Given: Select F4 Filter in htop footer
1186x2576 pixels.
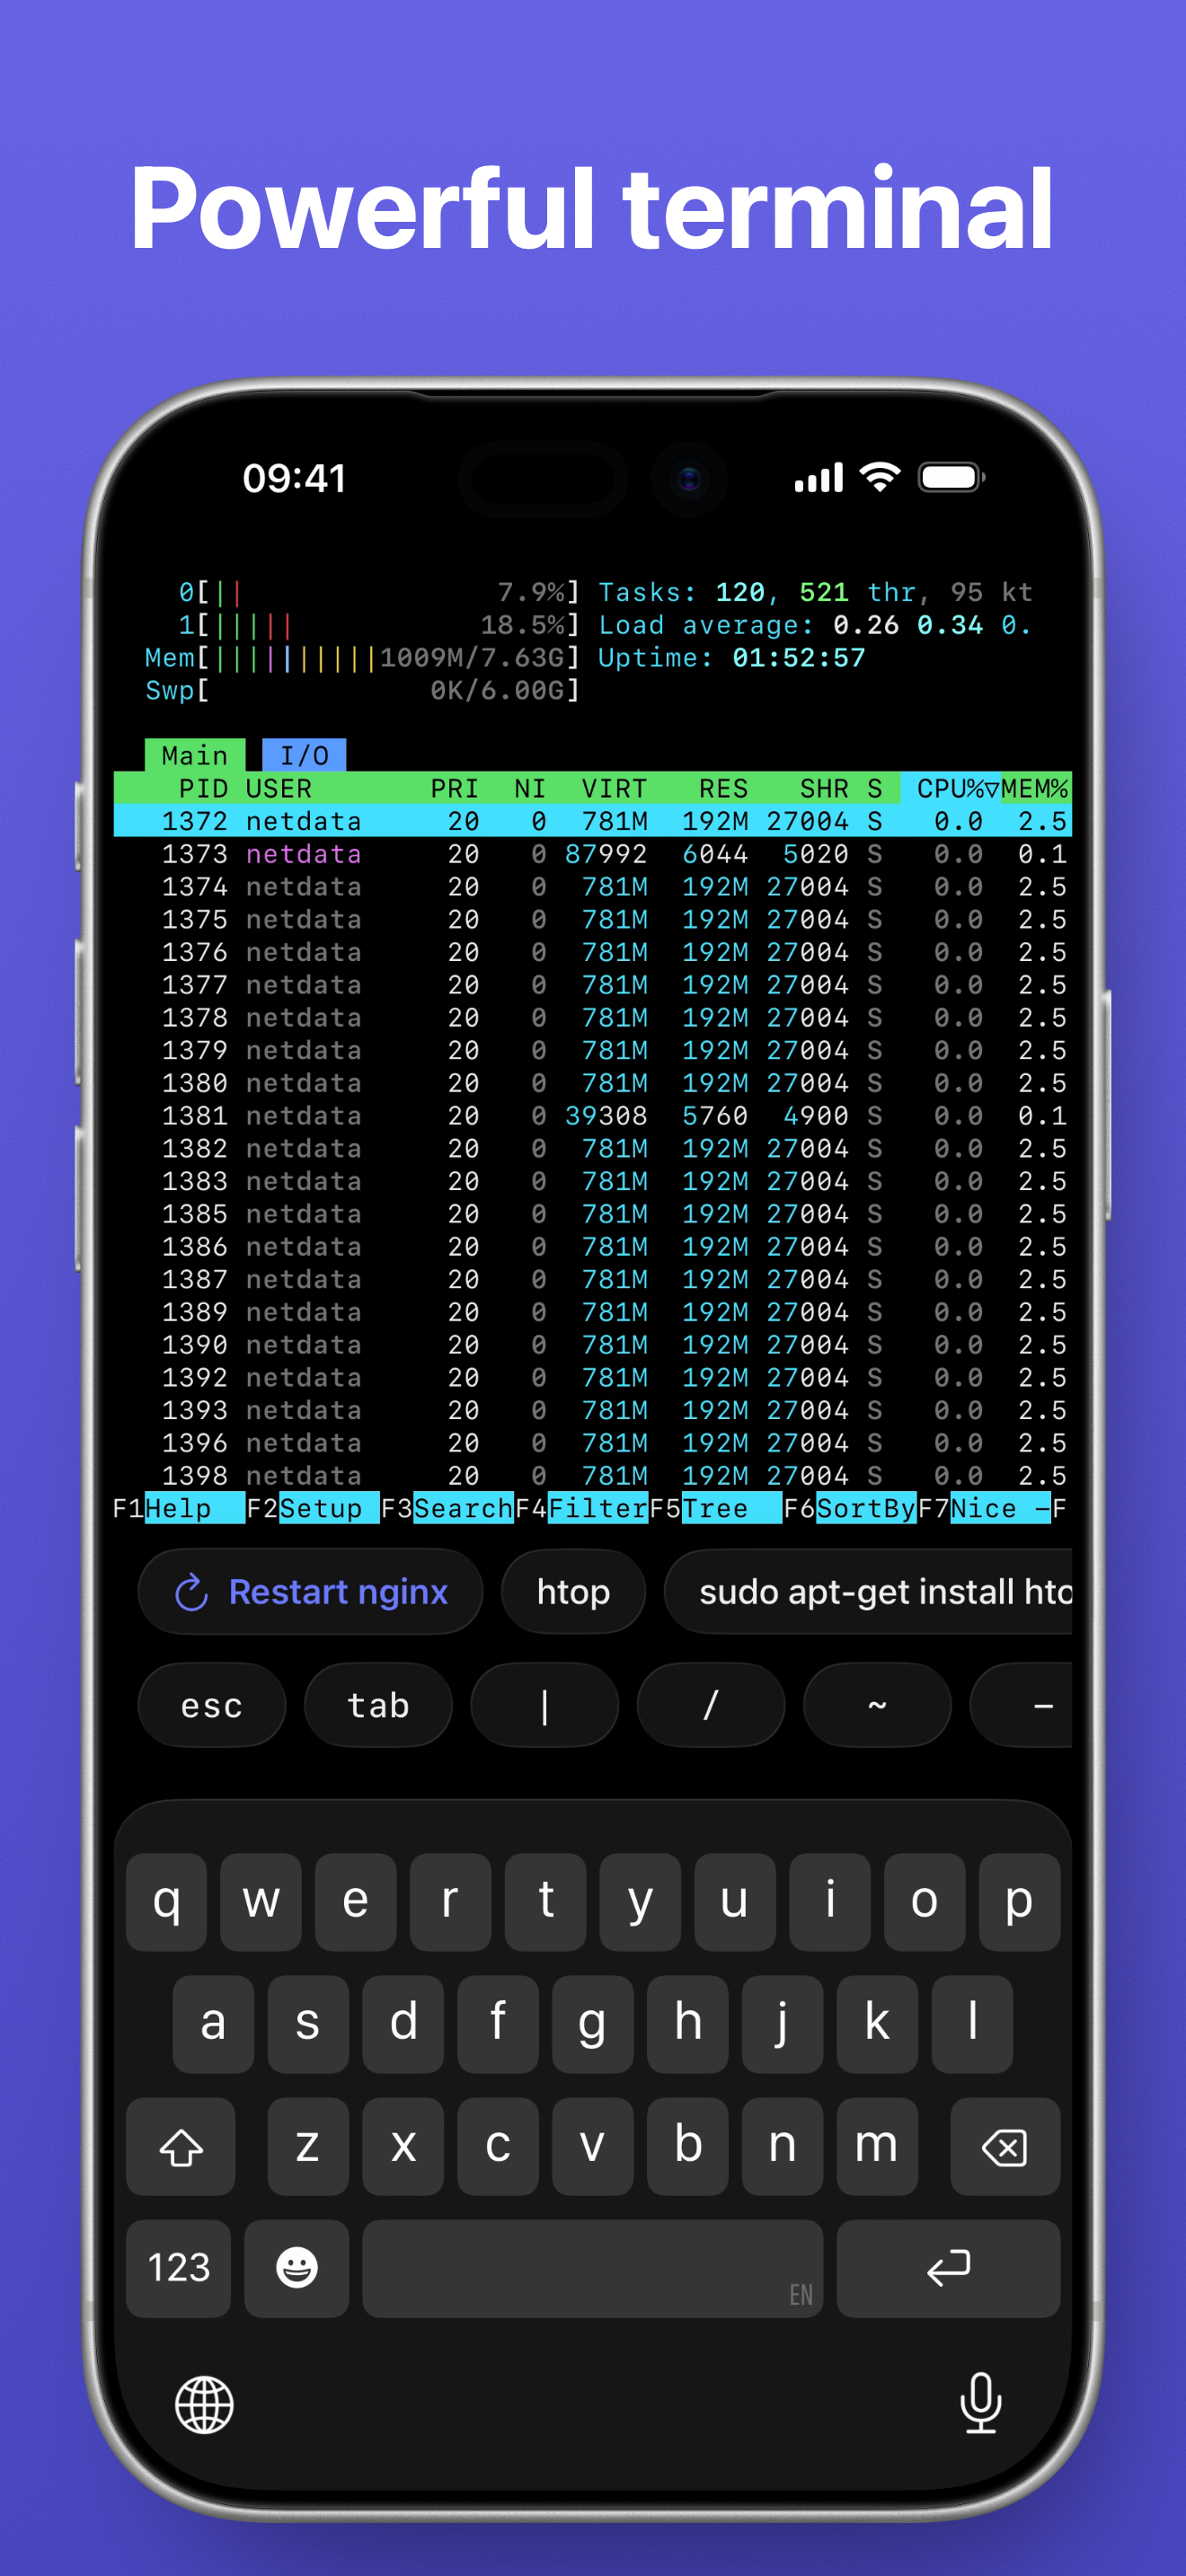Looking at the screenshot, I should (582, 1508).
